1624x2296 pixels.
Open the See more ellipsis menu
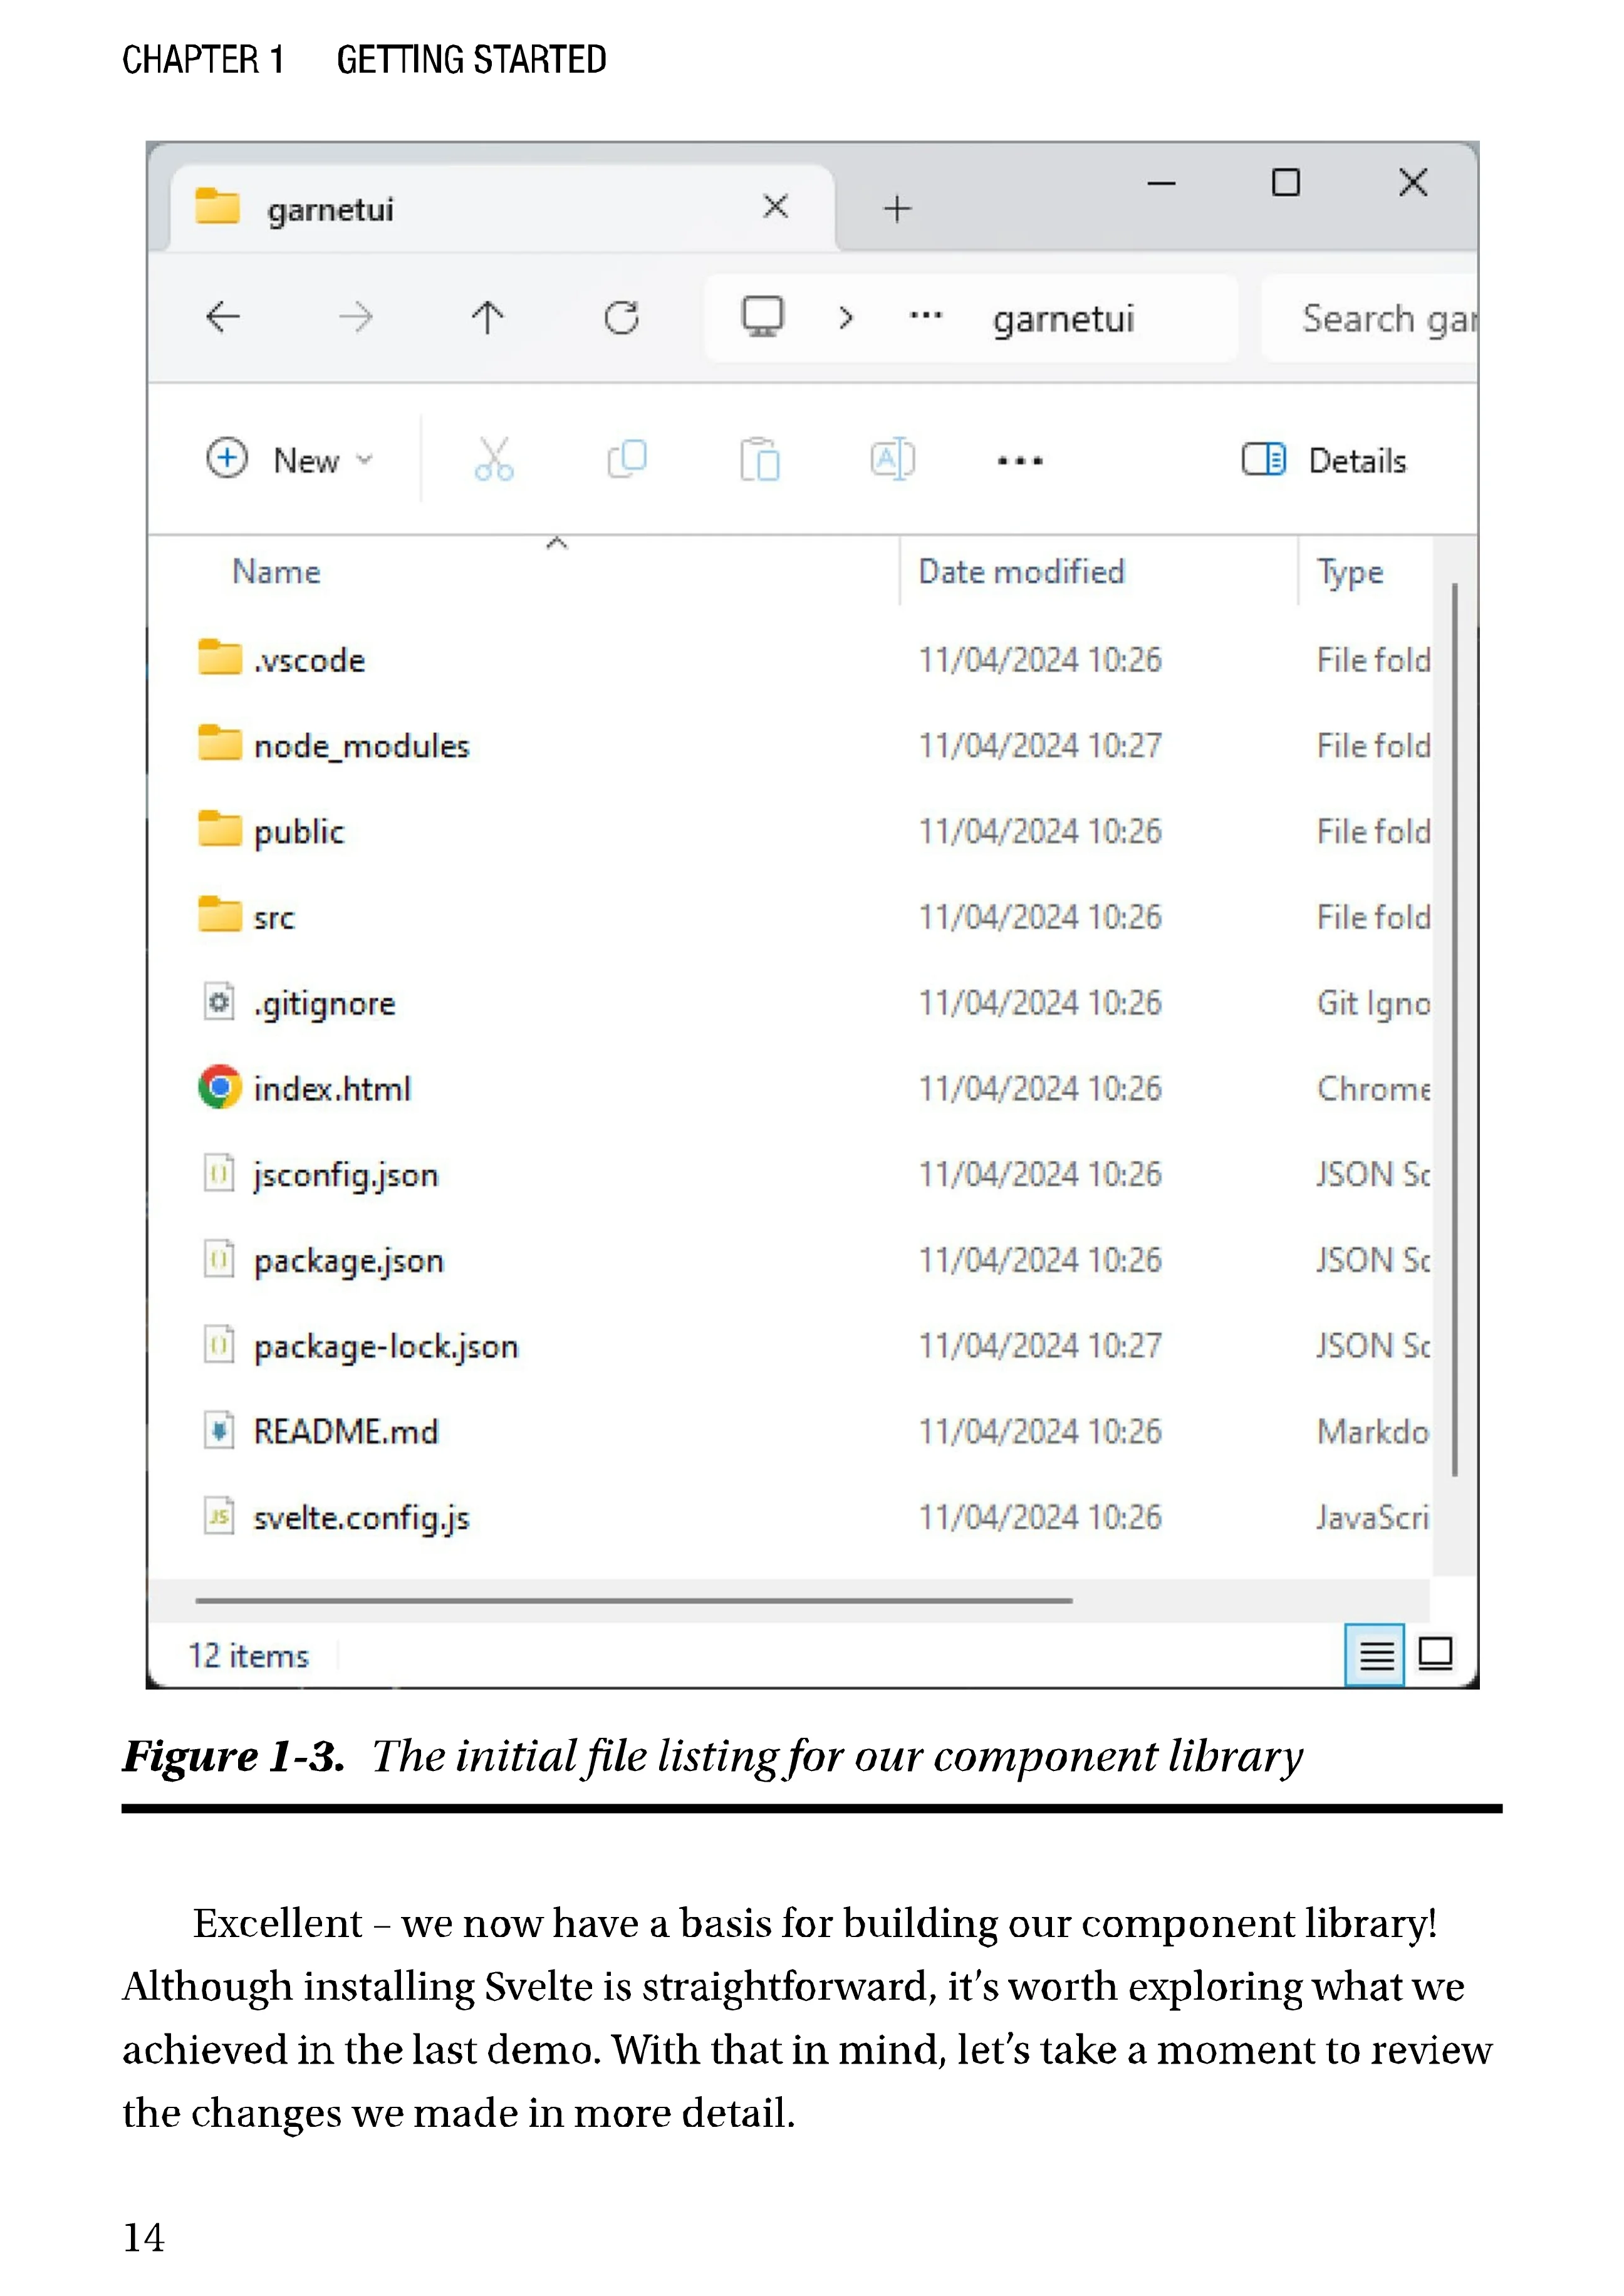1020,461
